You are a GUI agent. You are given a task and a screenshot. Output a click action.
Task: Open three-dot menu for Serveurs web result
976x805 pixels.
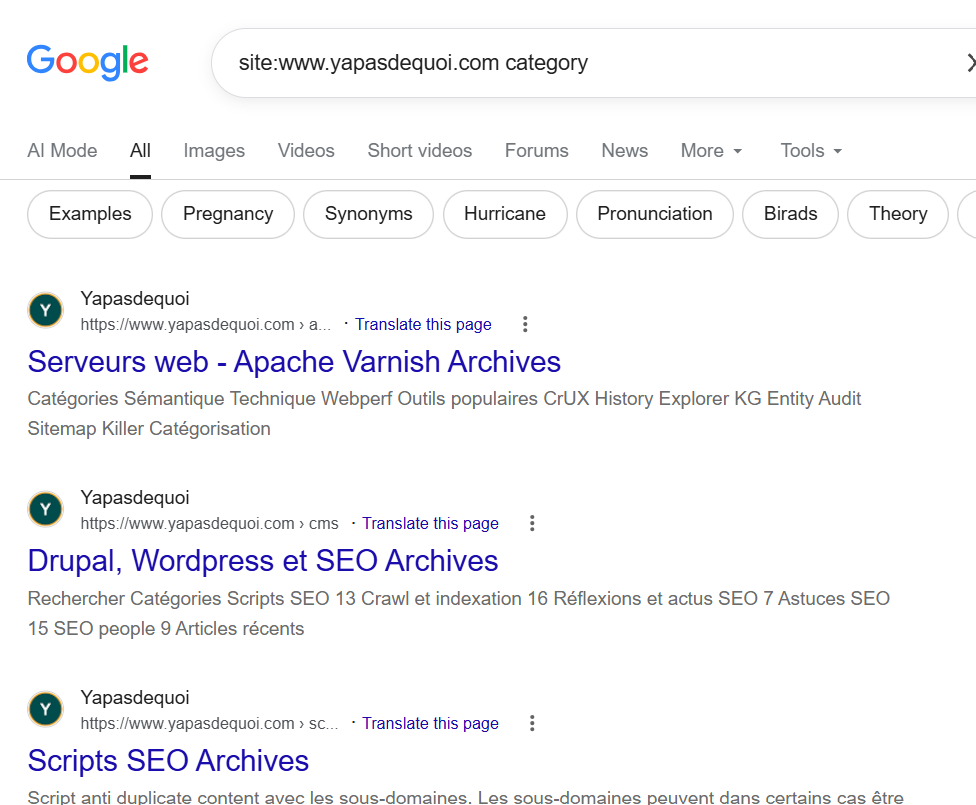(525, 324)
